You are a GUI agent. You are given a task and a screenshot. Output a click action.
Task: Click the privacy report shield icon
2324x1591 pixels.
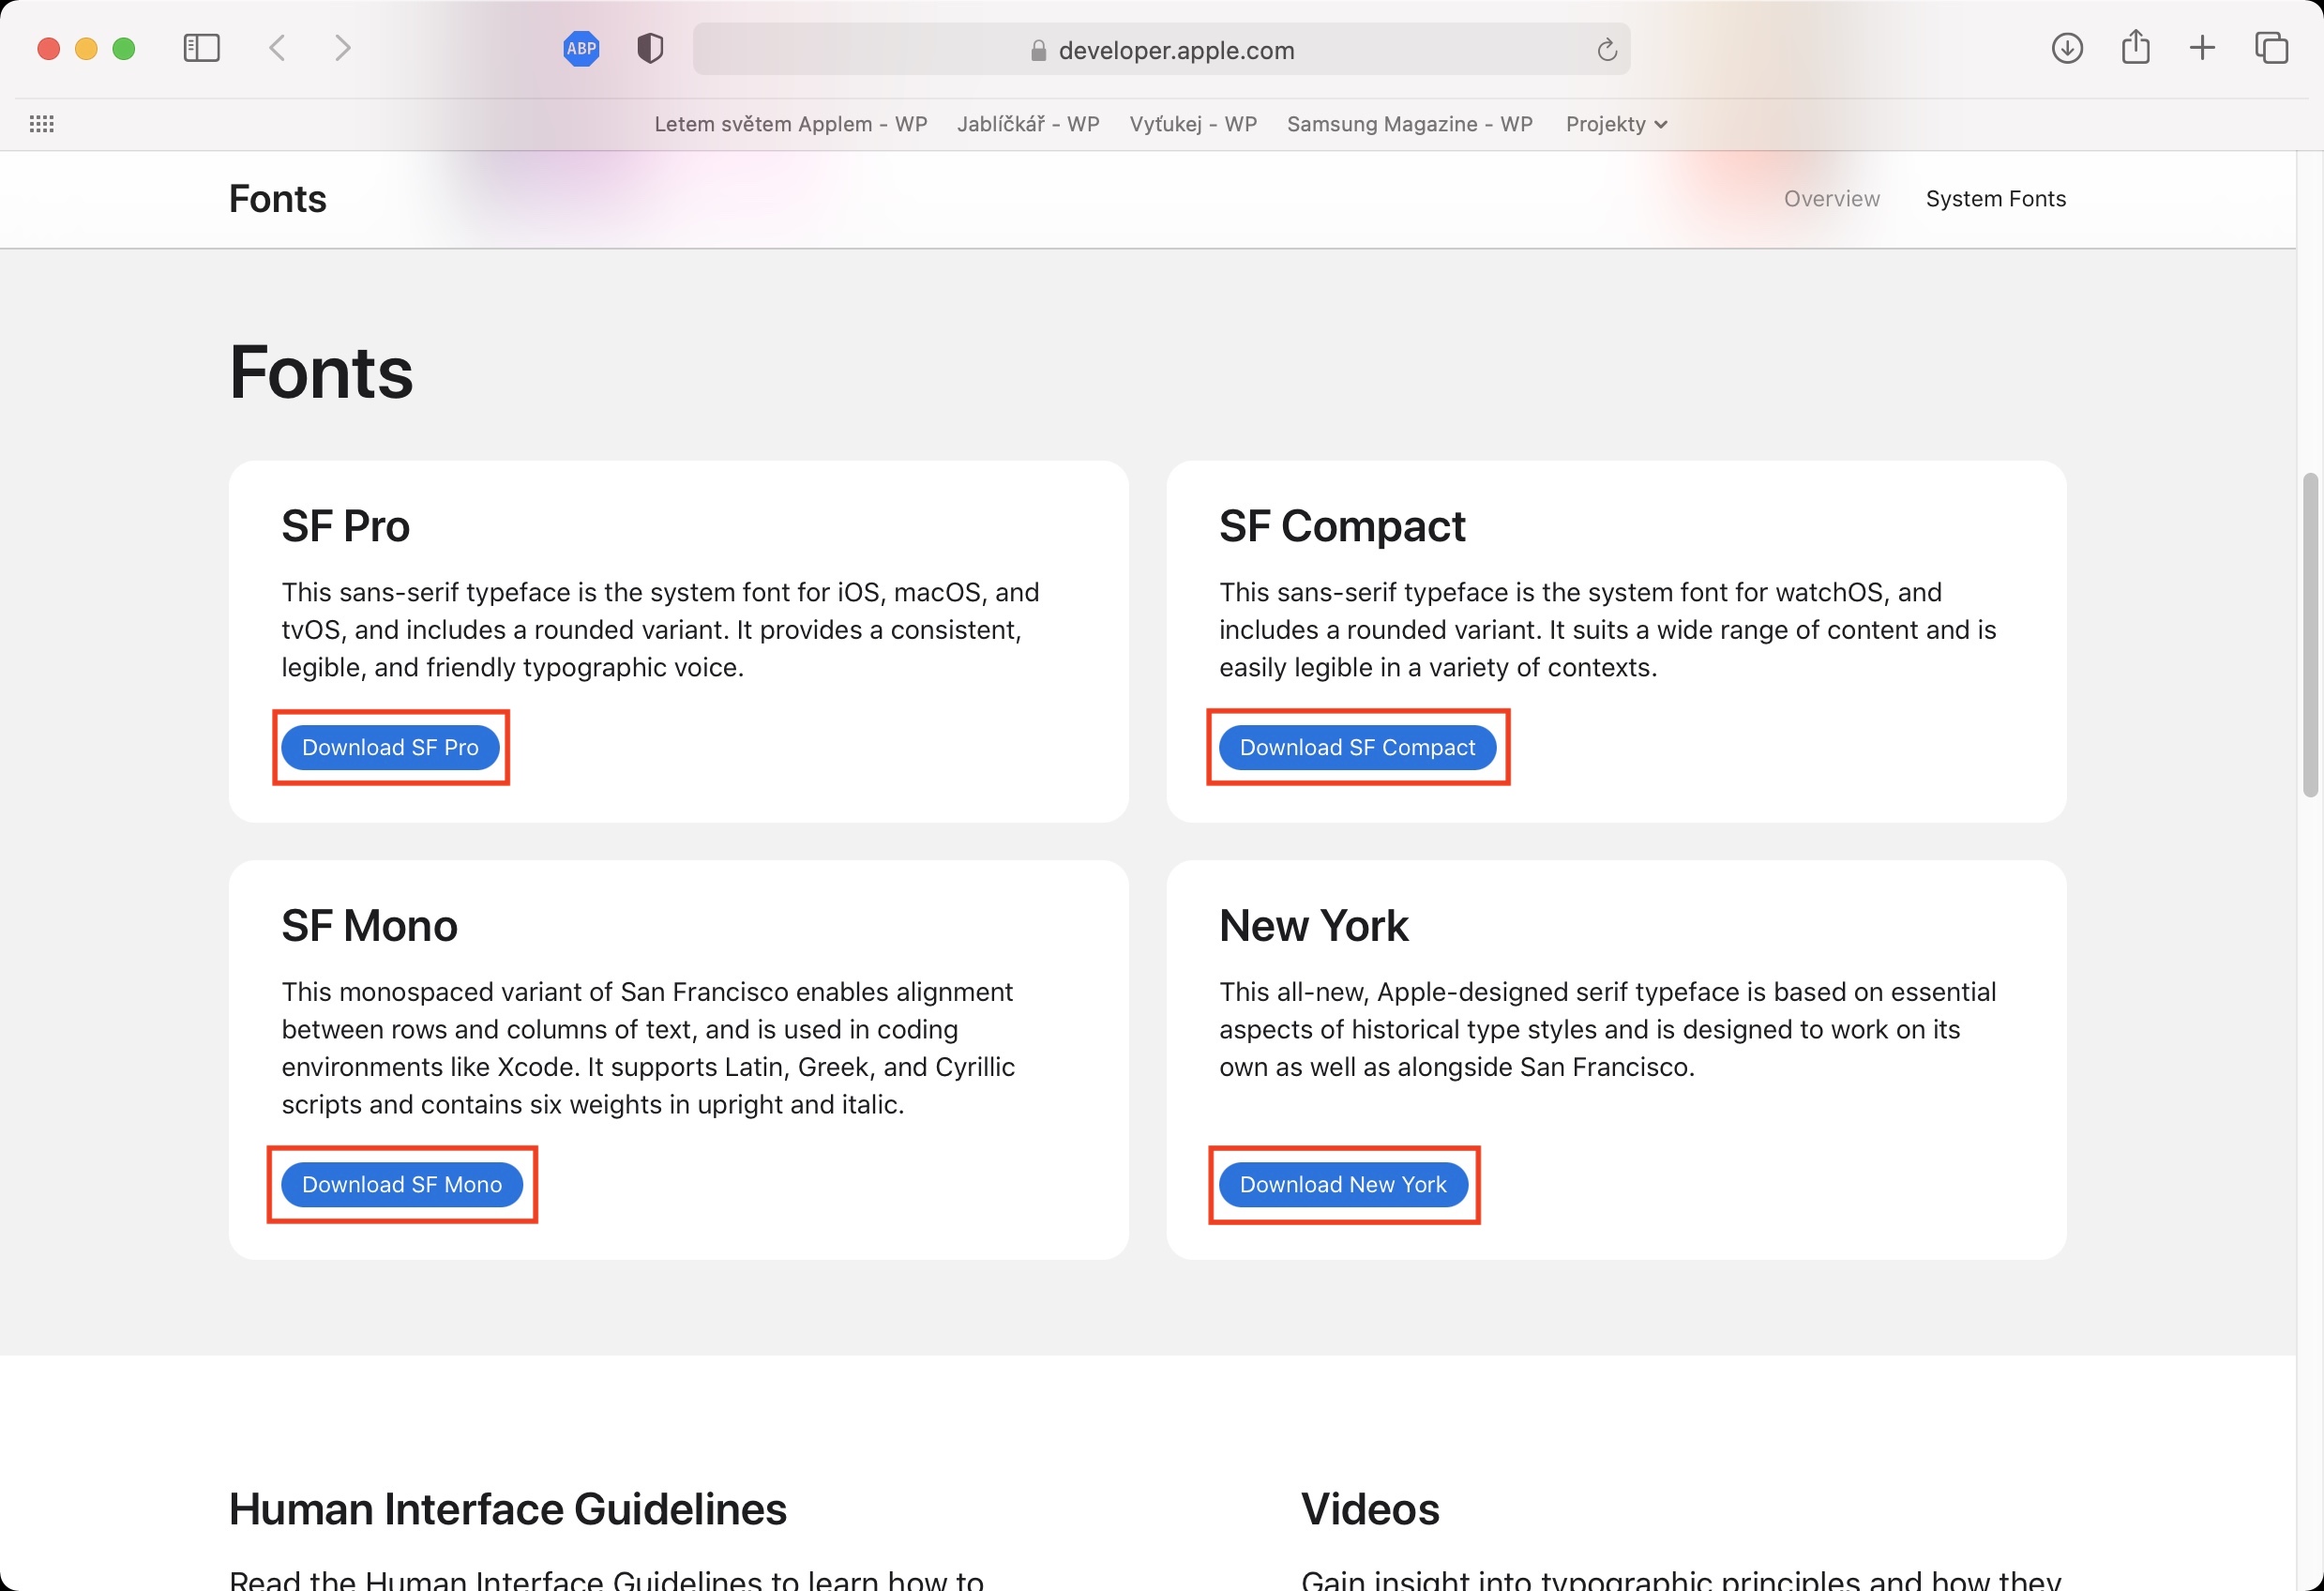650,48
